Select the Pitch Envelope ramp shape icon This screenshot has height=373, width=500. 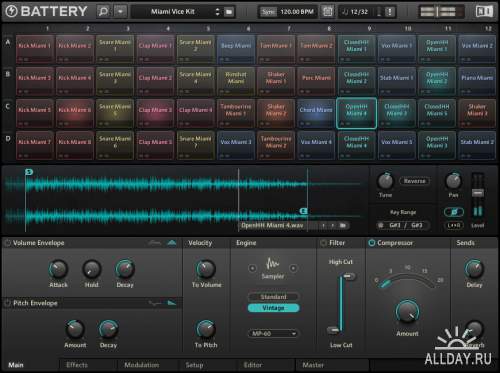point(172,303)
